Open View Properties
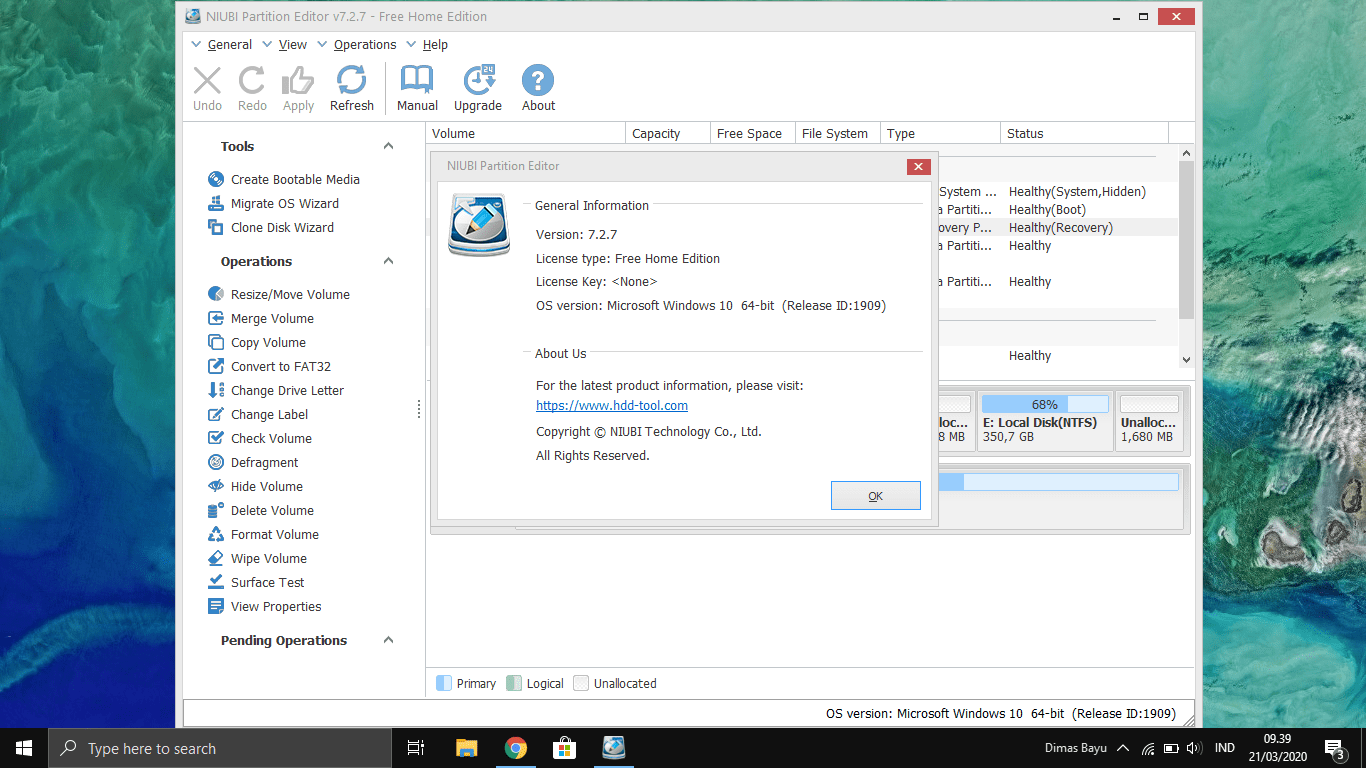Screen dimensions: 1366x768 coord(276,606)
